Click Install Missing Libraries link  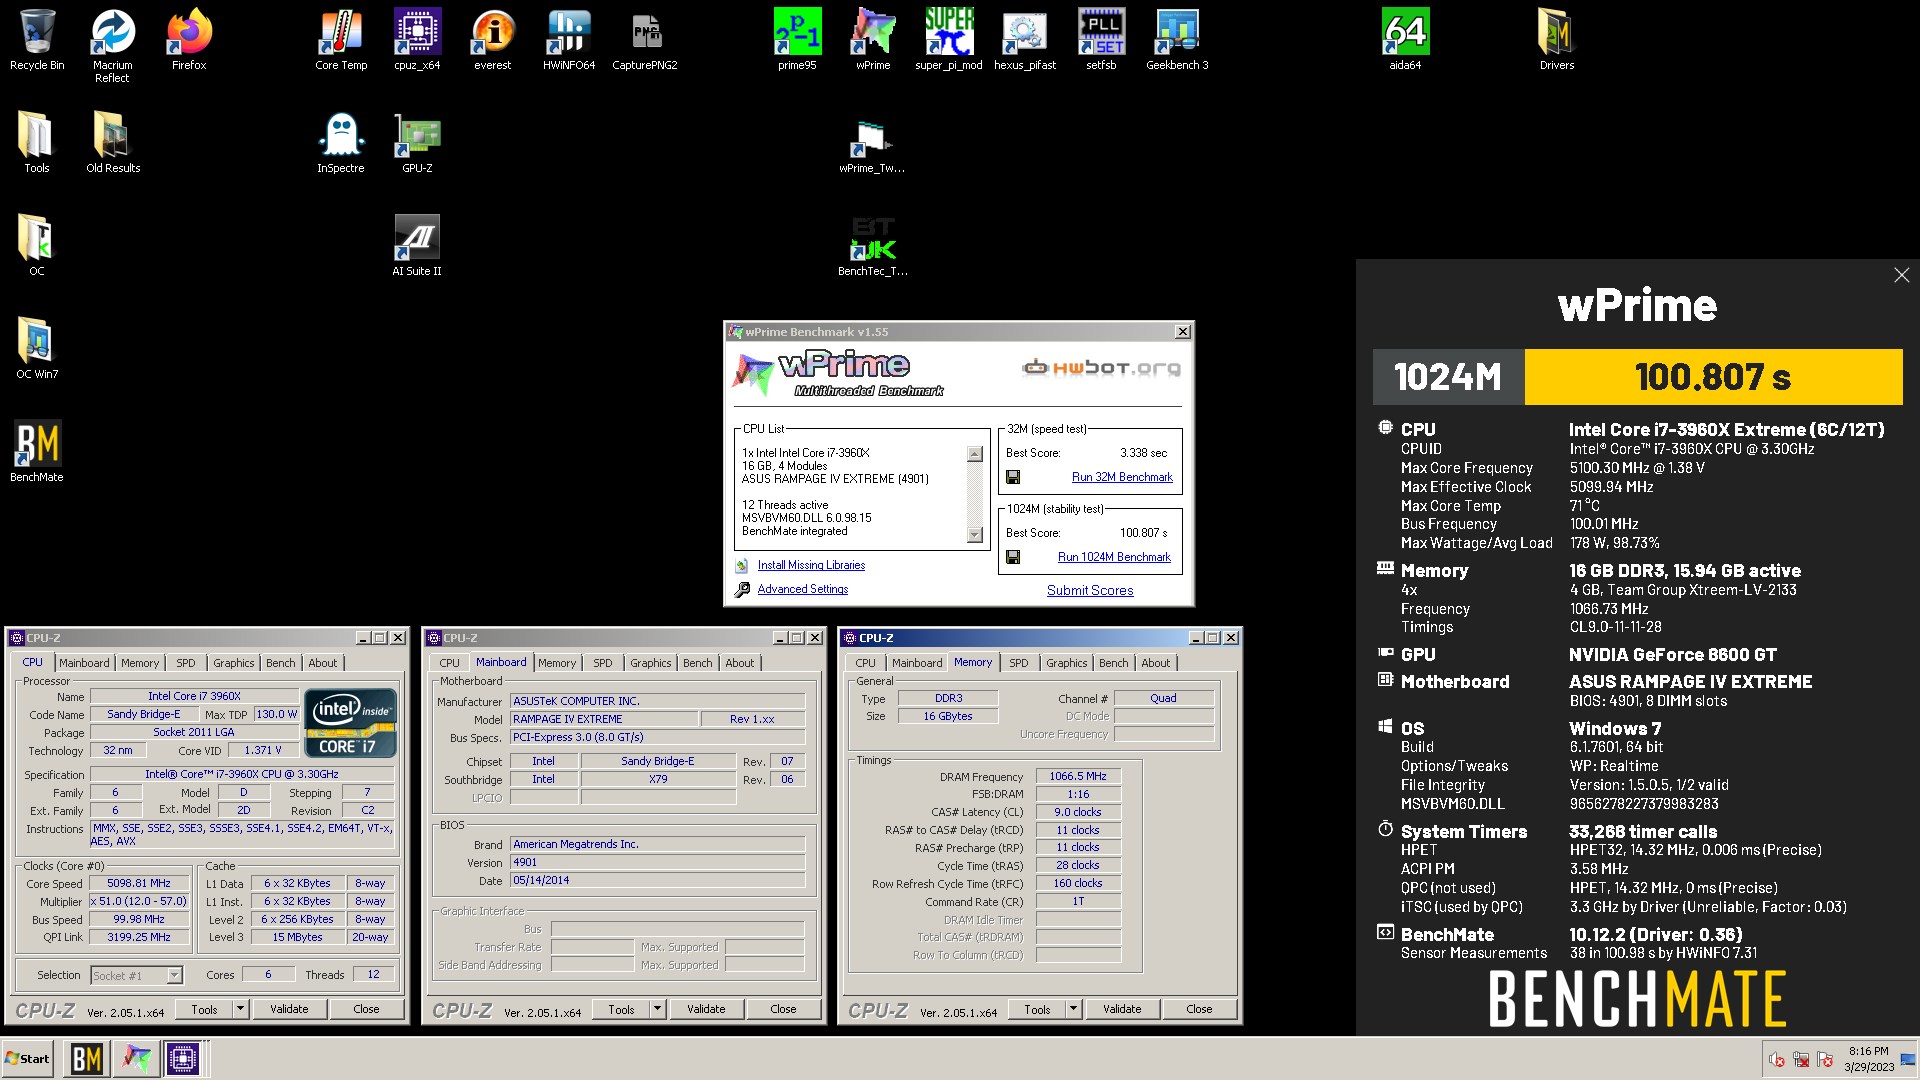pos(811,565)
